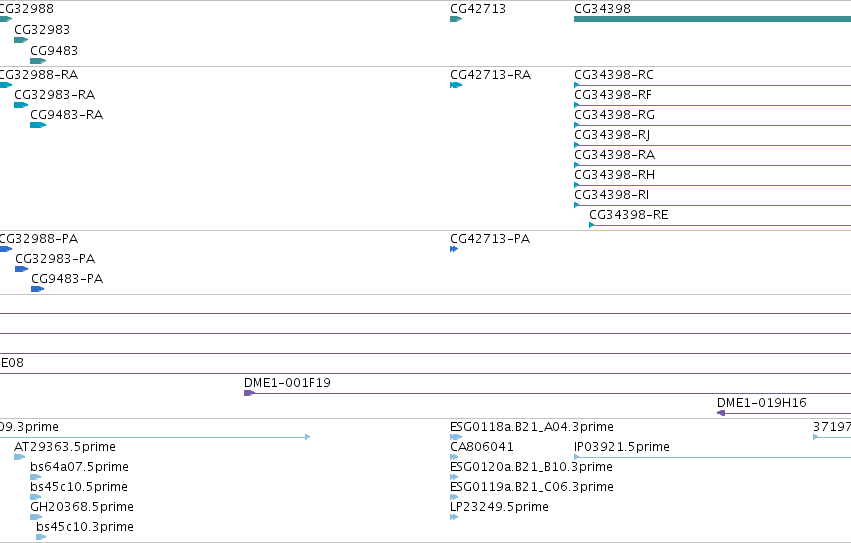
Task: Click the CG42713 gene arrow glyph
Action: (456, 19)
